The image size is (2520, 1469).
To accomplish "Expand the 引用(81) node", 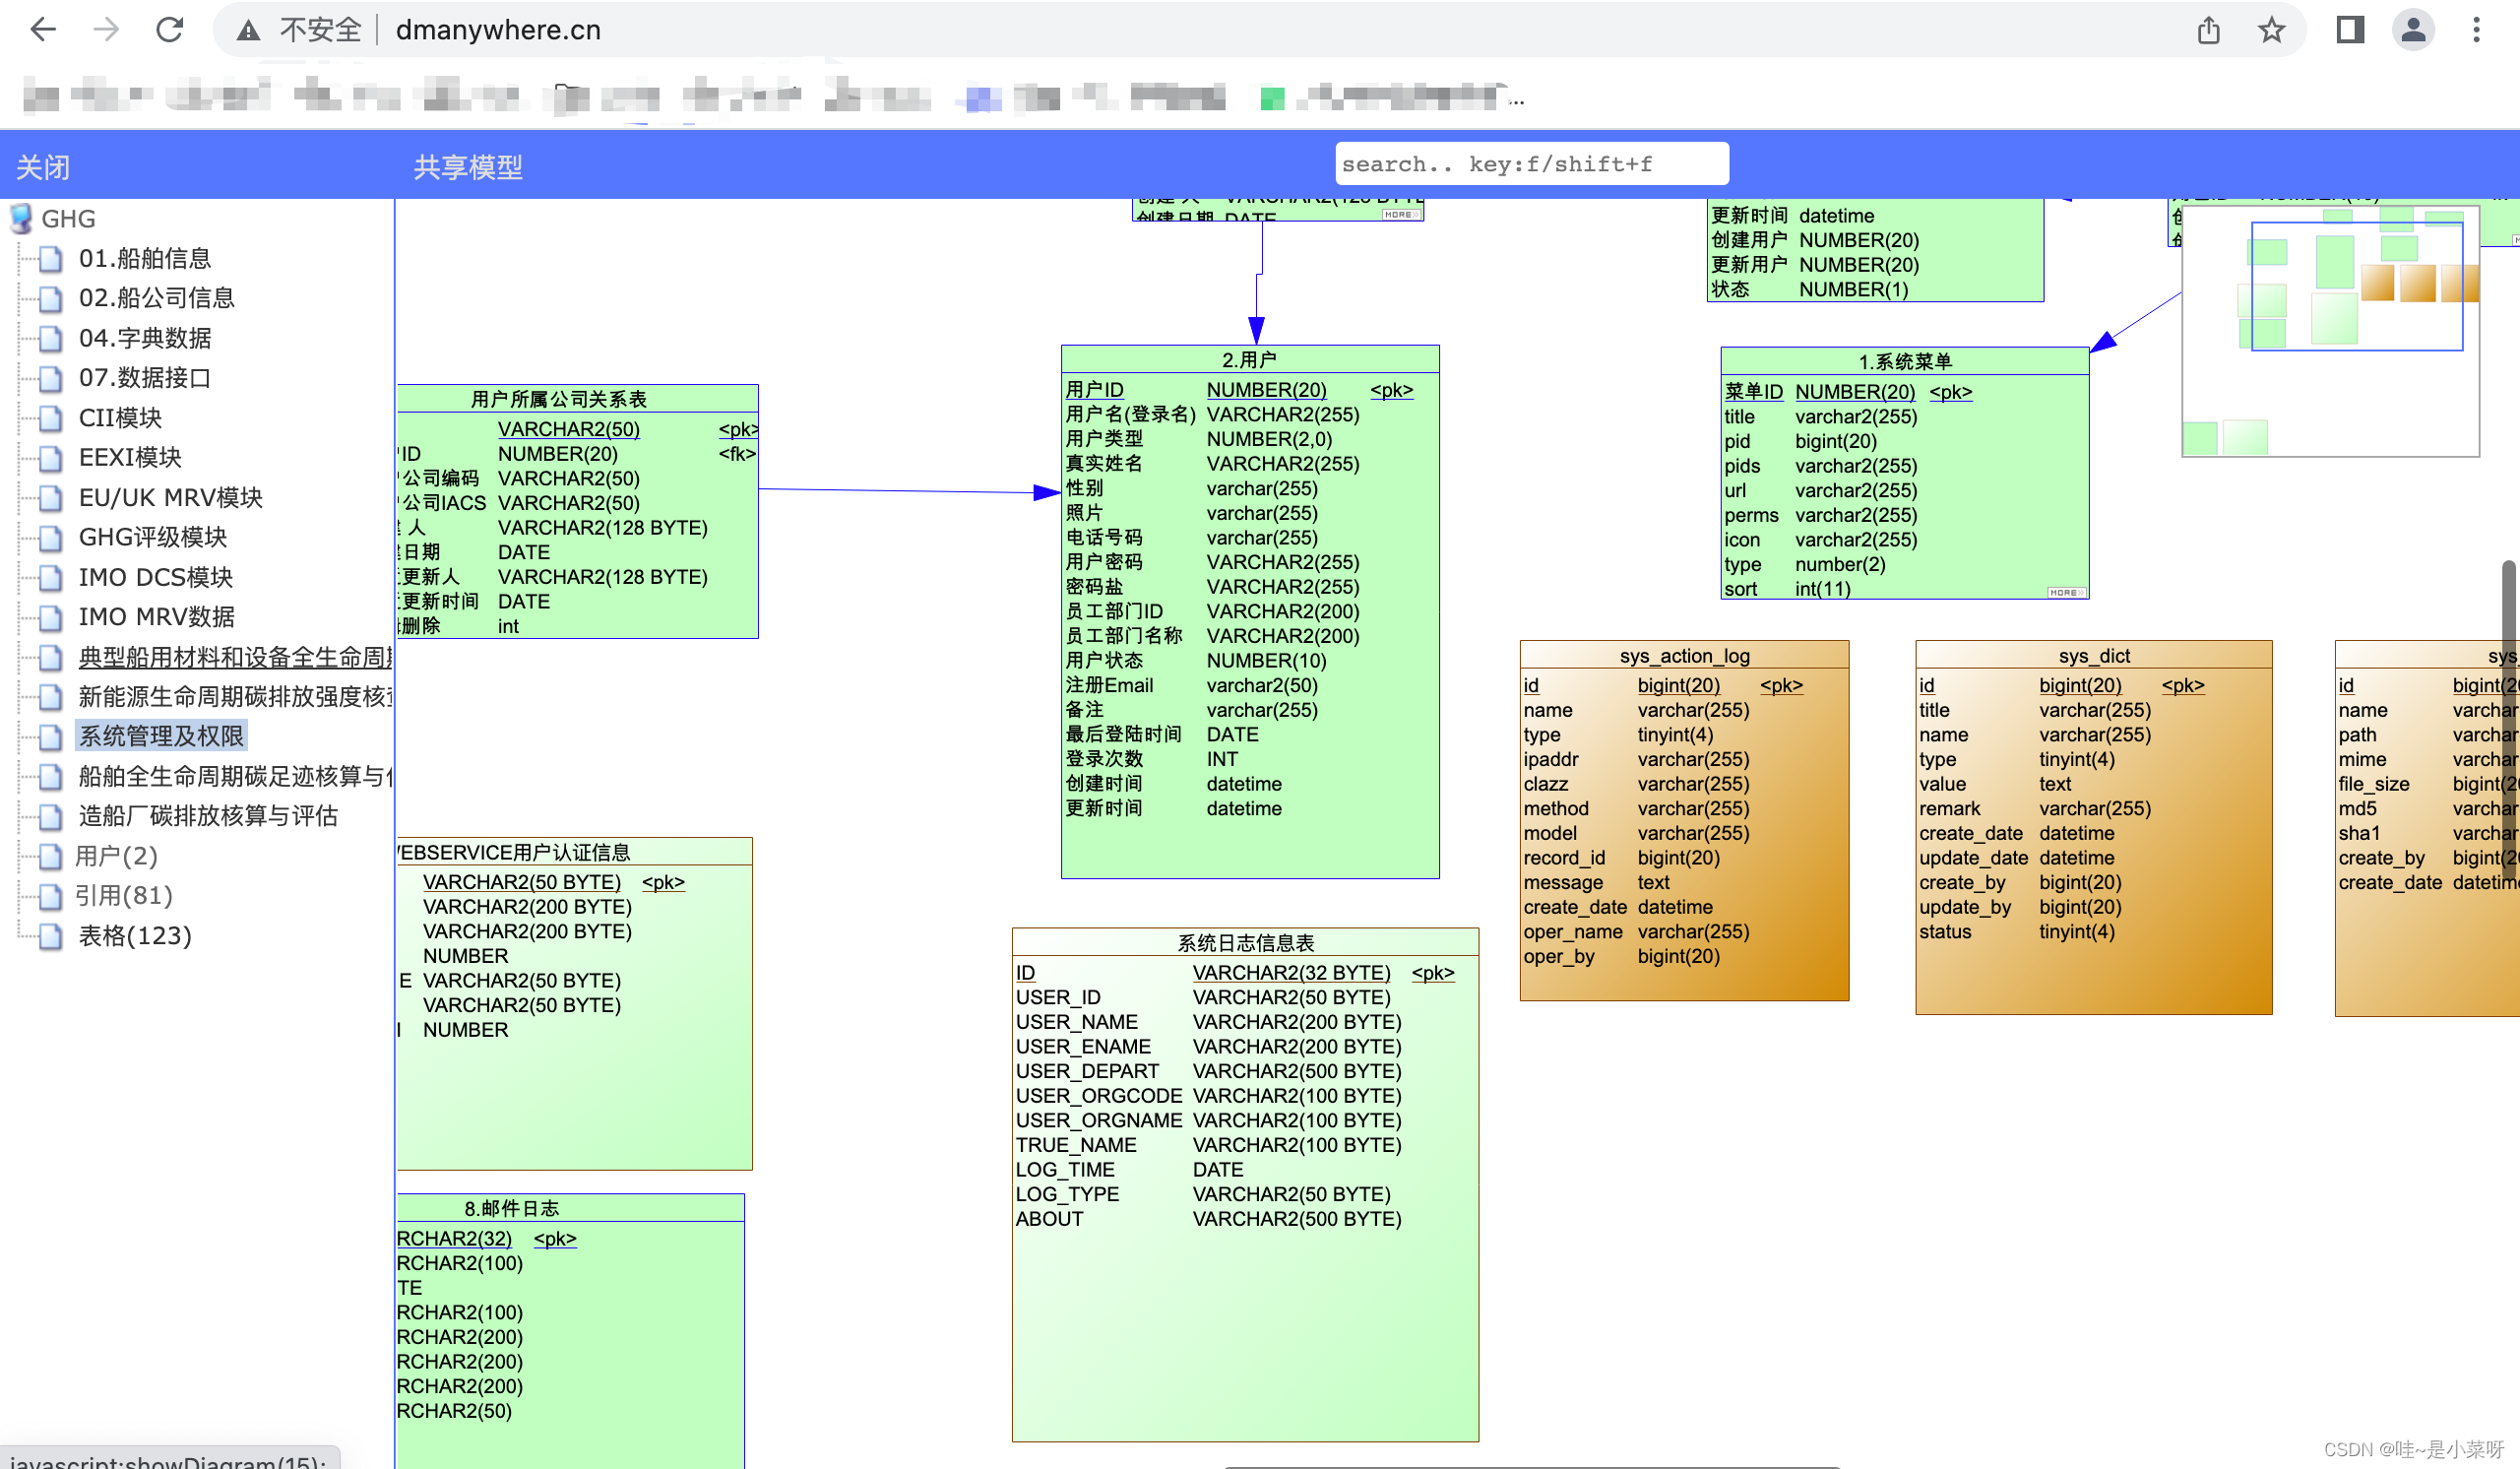I will [124, 896].
